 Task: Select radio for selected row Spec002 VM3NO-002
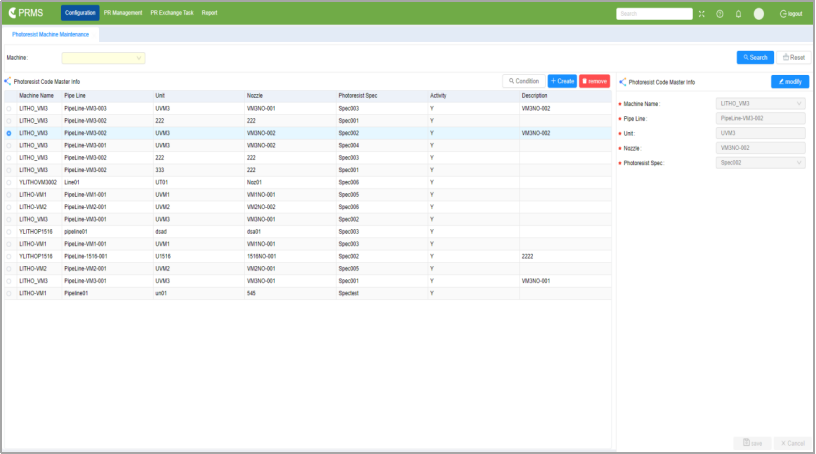point(9,133)
